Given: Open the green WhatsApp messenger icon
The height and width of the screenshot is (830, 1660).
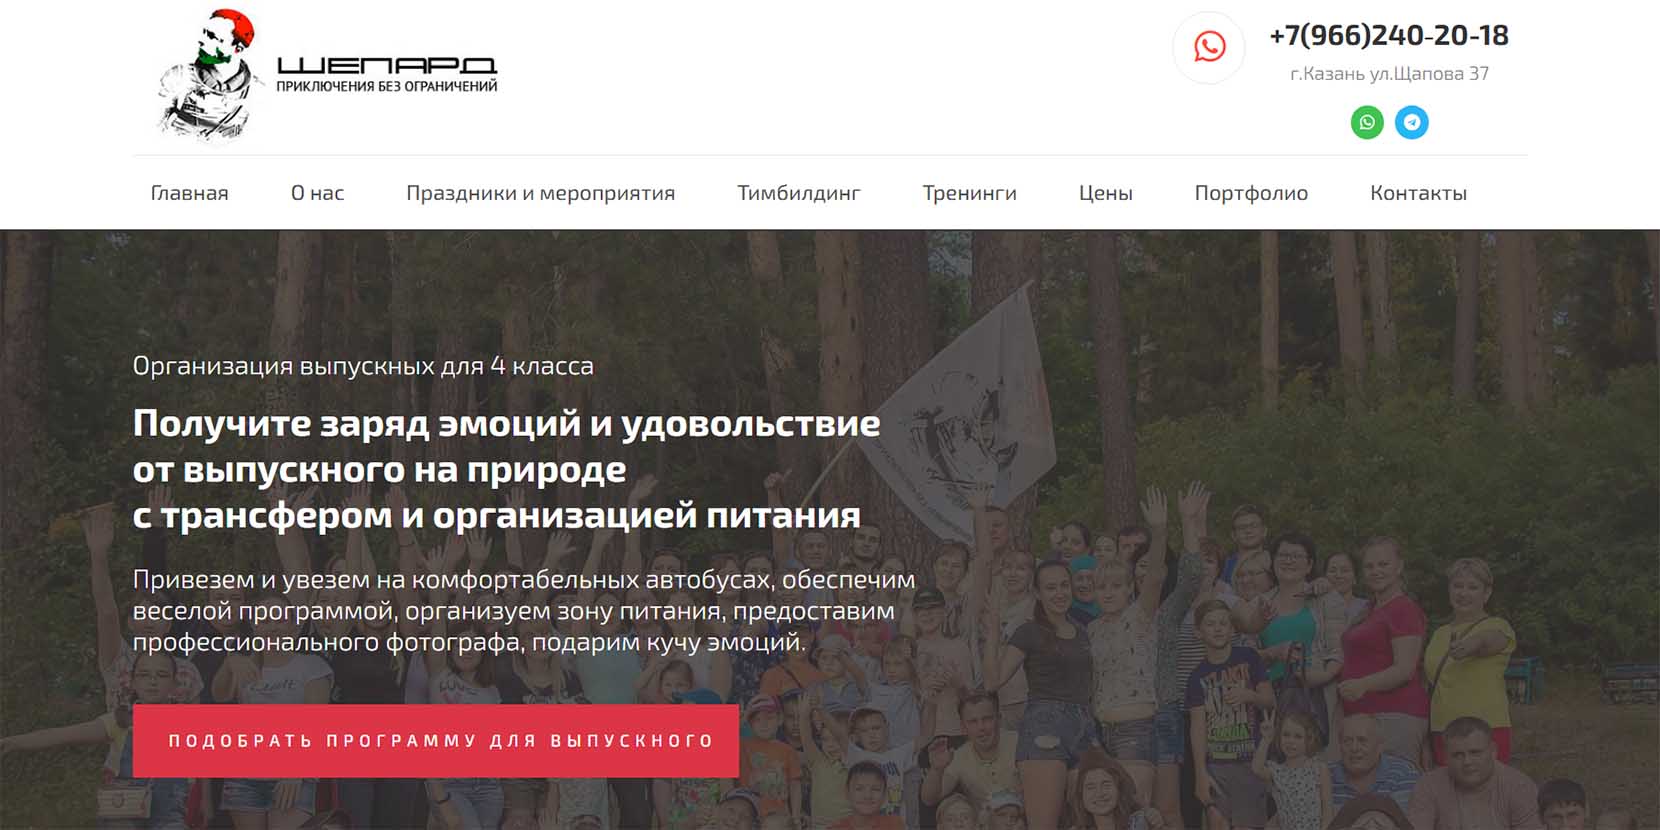Looking at the screenshot, I should pyautogui.click(x=1367, y=123).
